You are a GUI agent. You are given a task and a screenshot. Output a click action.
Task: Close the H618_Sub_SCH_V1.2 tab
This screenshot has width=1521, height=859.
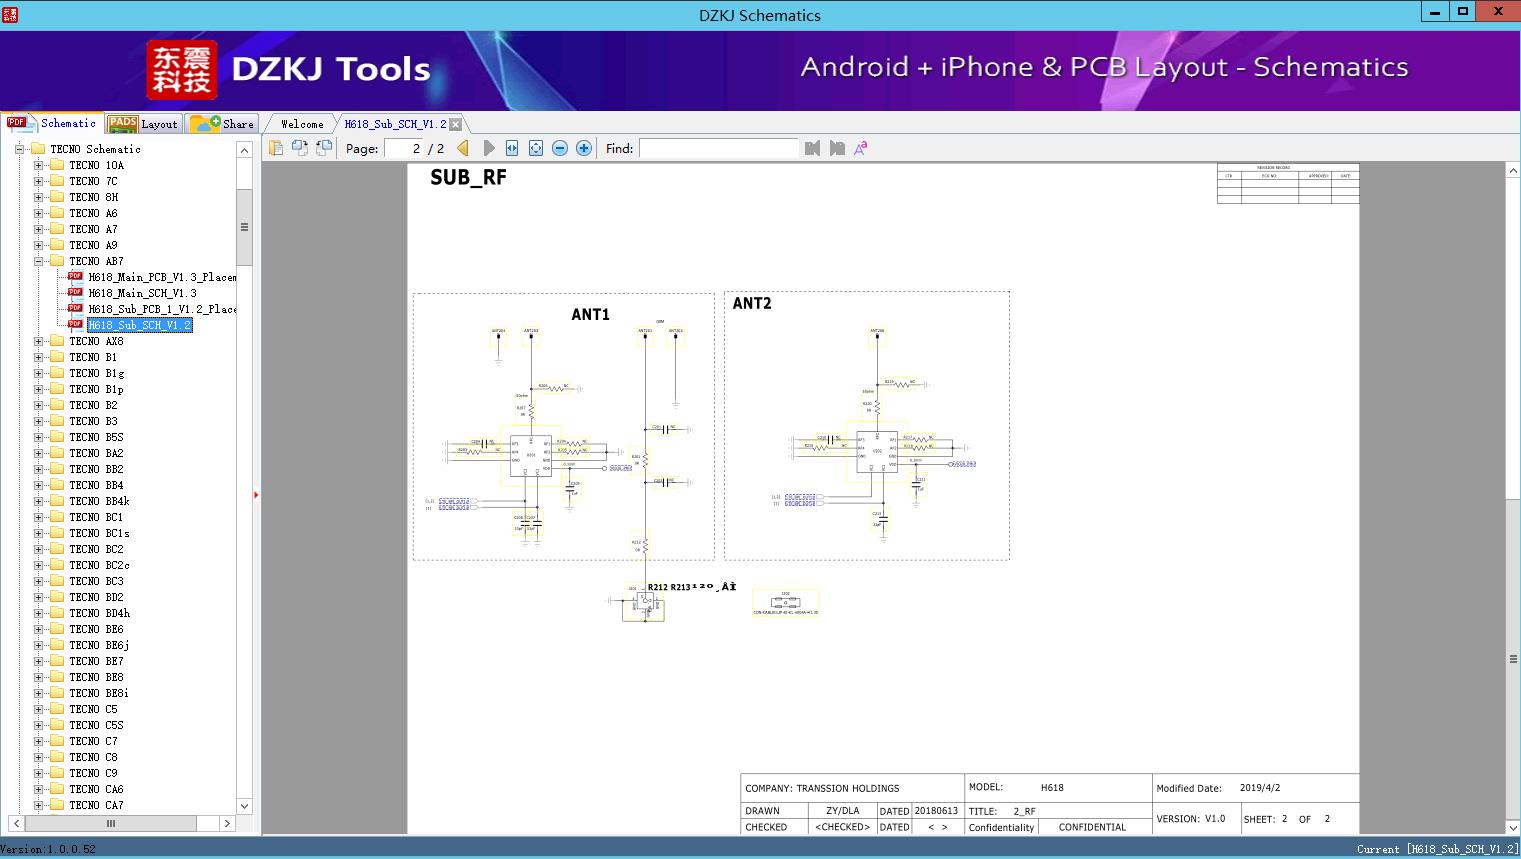pos(456,124)
